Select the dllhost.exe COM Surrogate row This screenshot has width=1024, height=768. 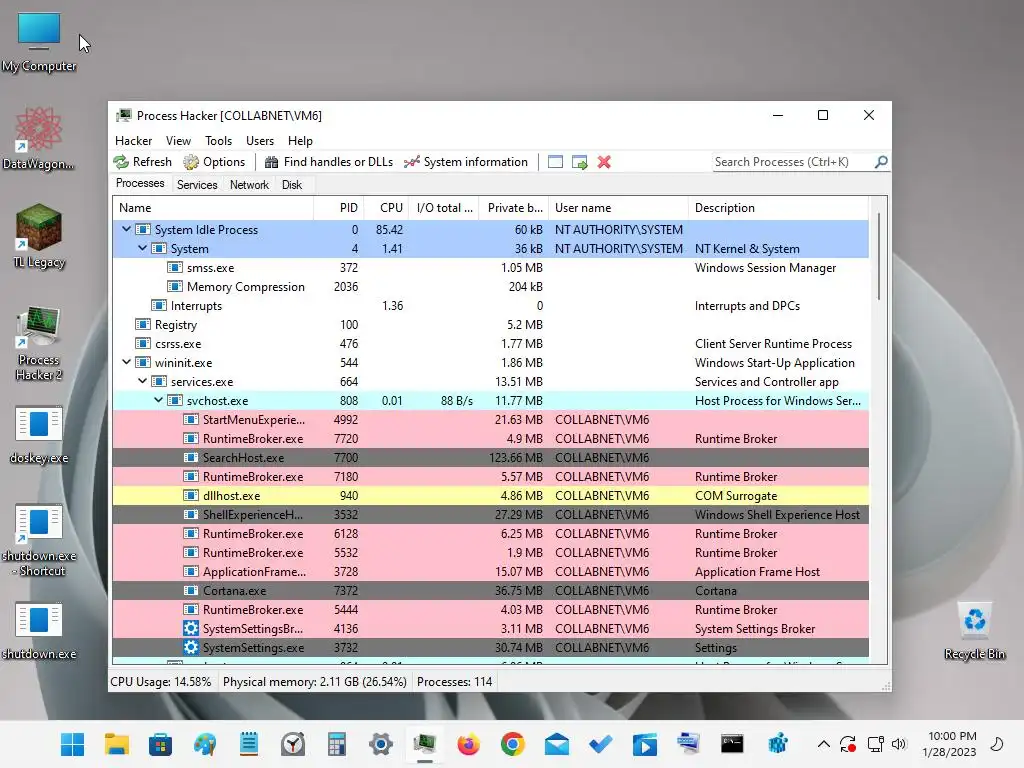coord(490,496)
